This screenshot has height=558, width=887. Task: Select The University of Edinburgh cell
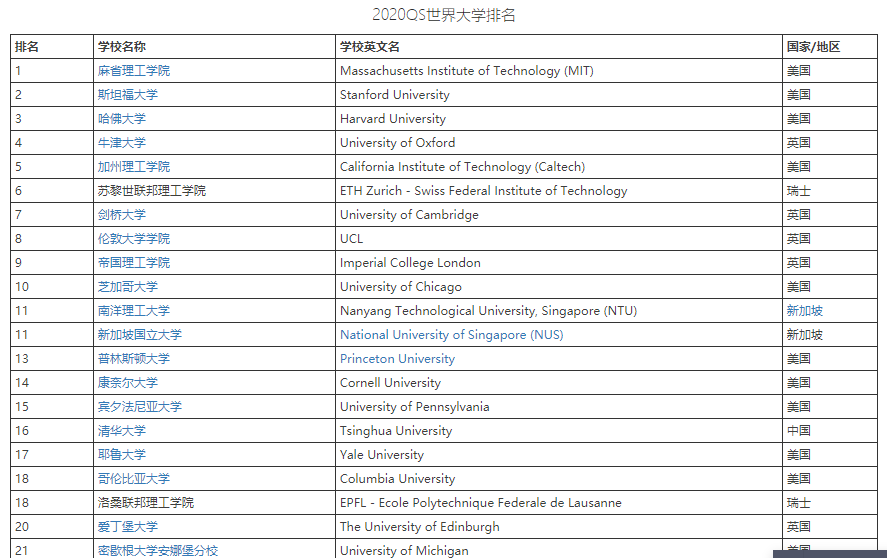click(x=559, y=527)
